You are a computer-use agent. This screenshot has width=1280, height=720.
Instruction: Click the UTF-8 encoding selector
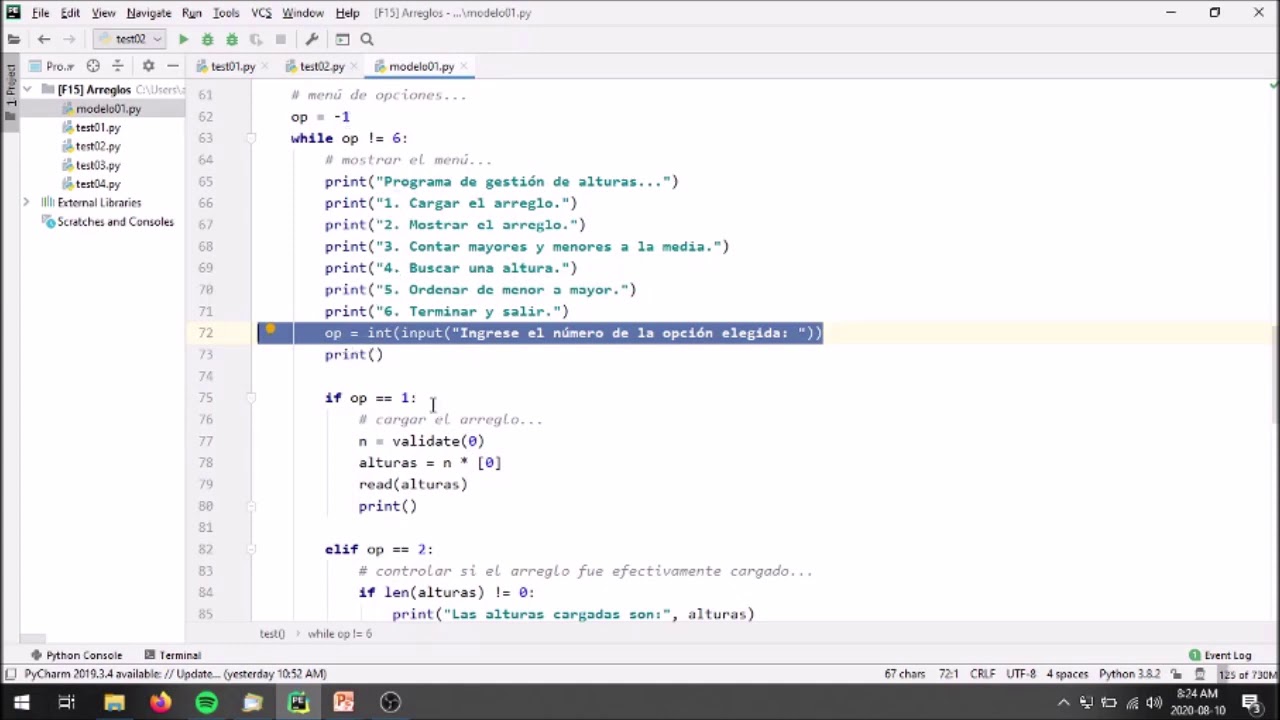(x=1021, y=674)
